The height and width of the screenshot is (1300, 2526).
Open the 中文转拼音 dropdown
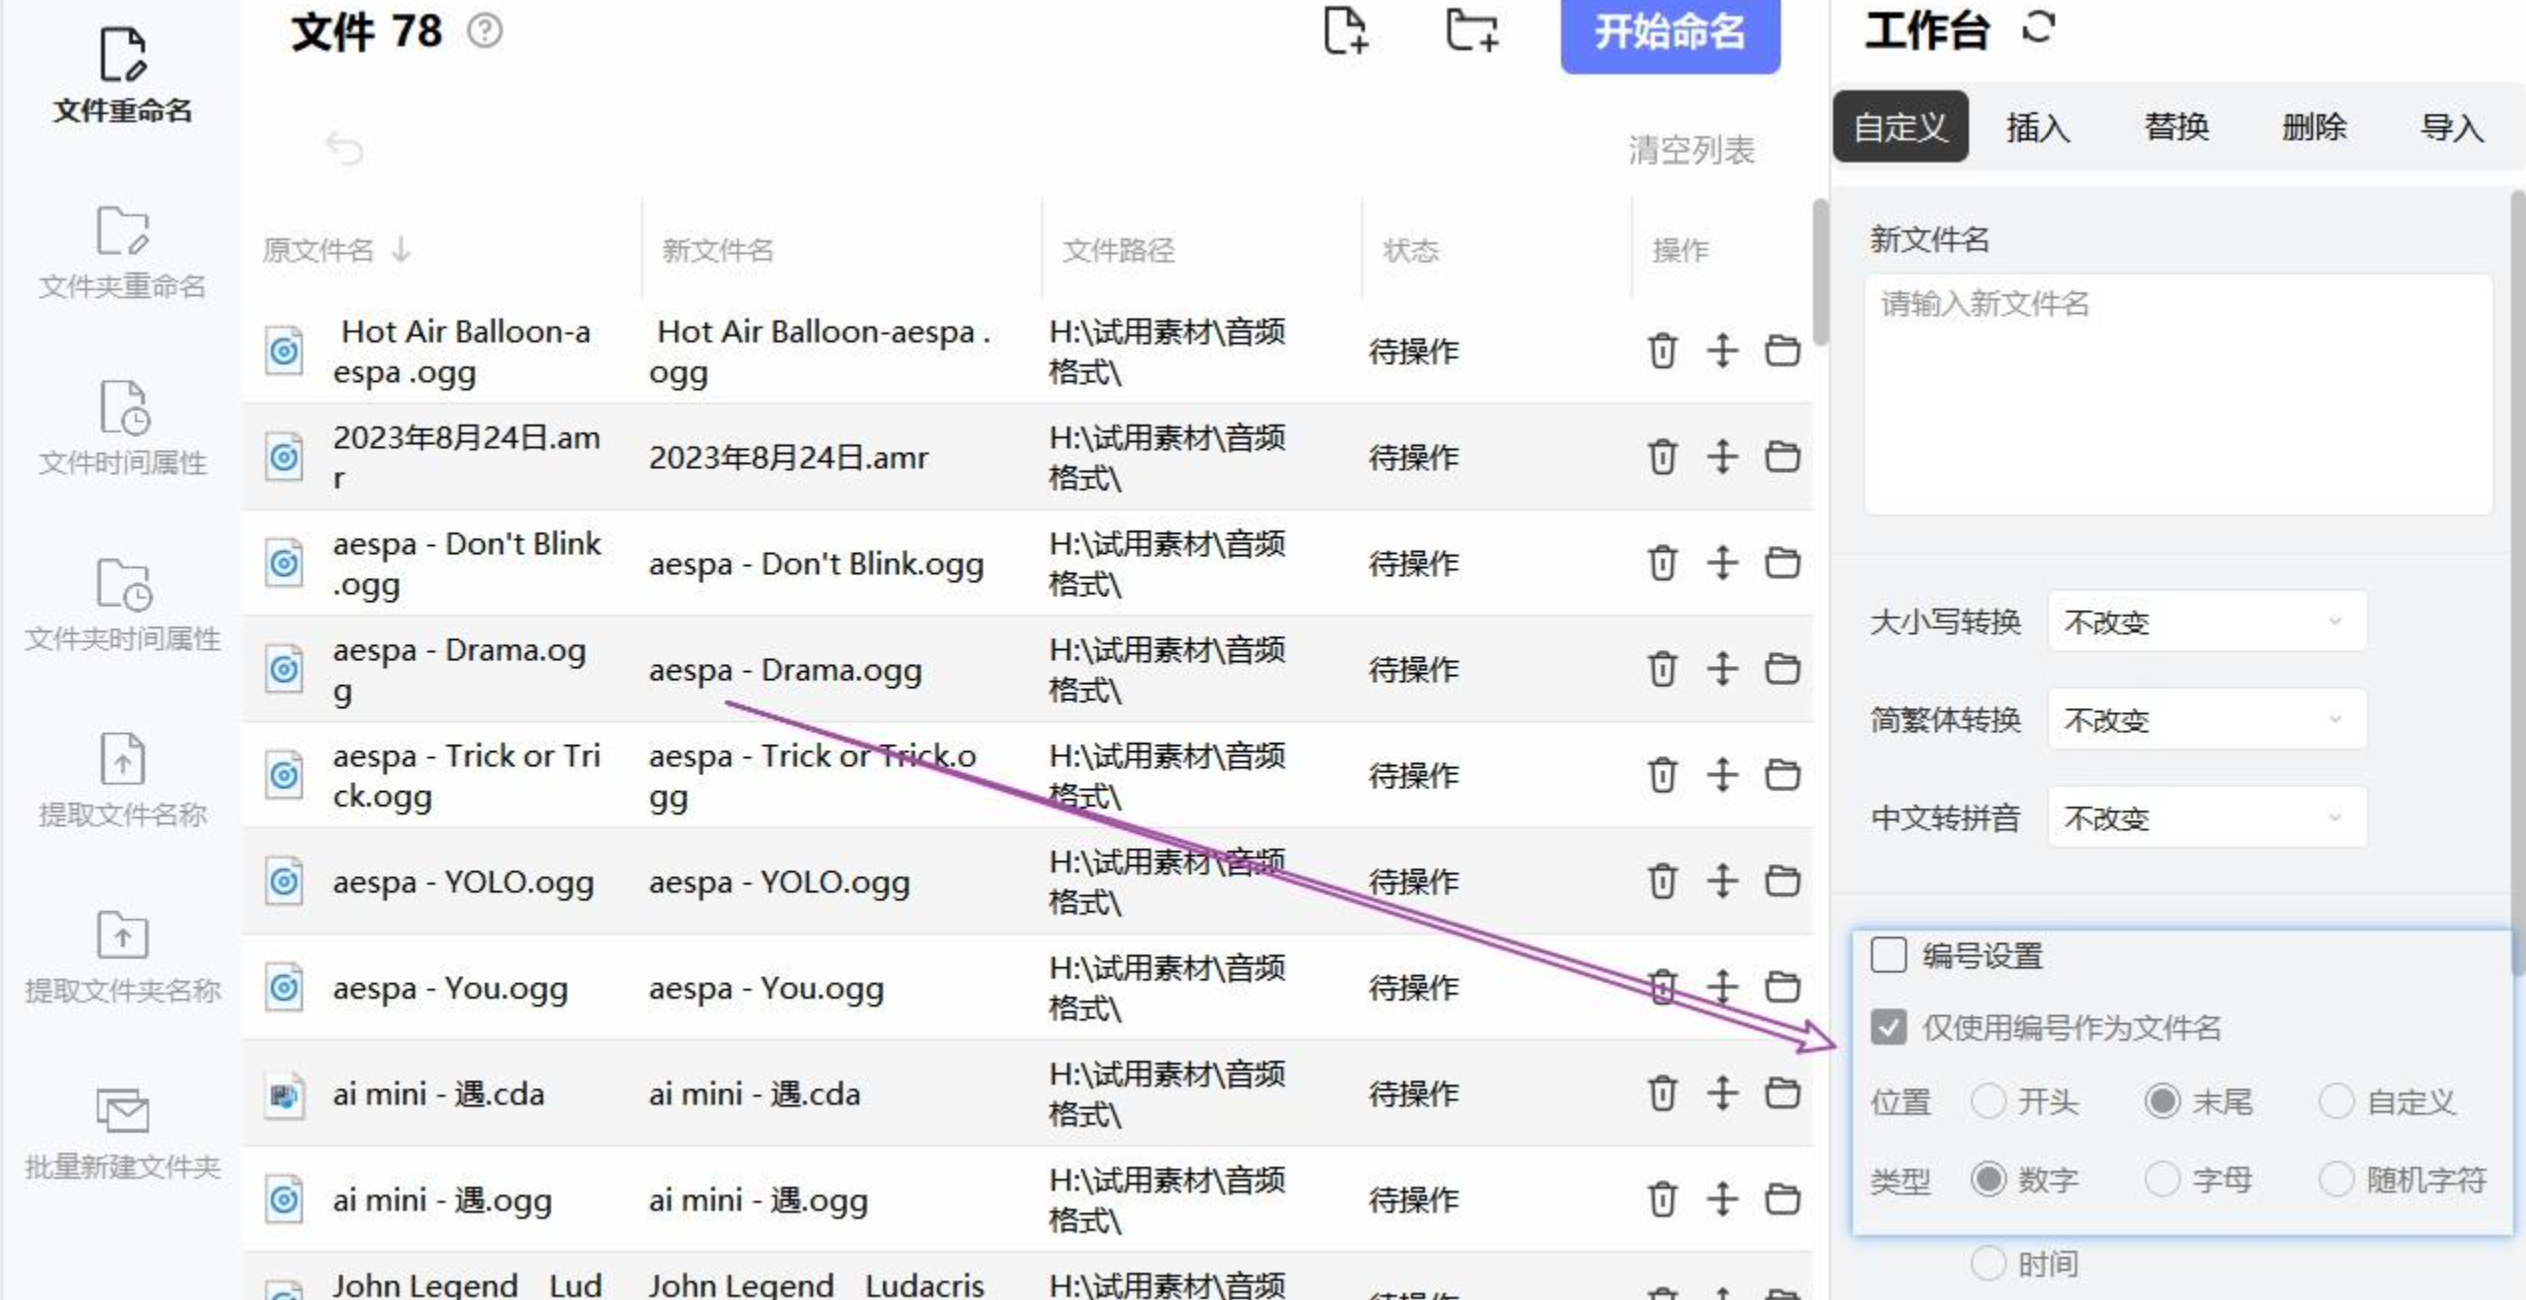tap(2206, 818)
